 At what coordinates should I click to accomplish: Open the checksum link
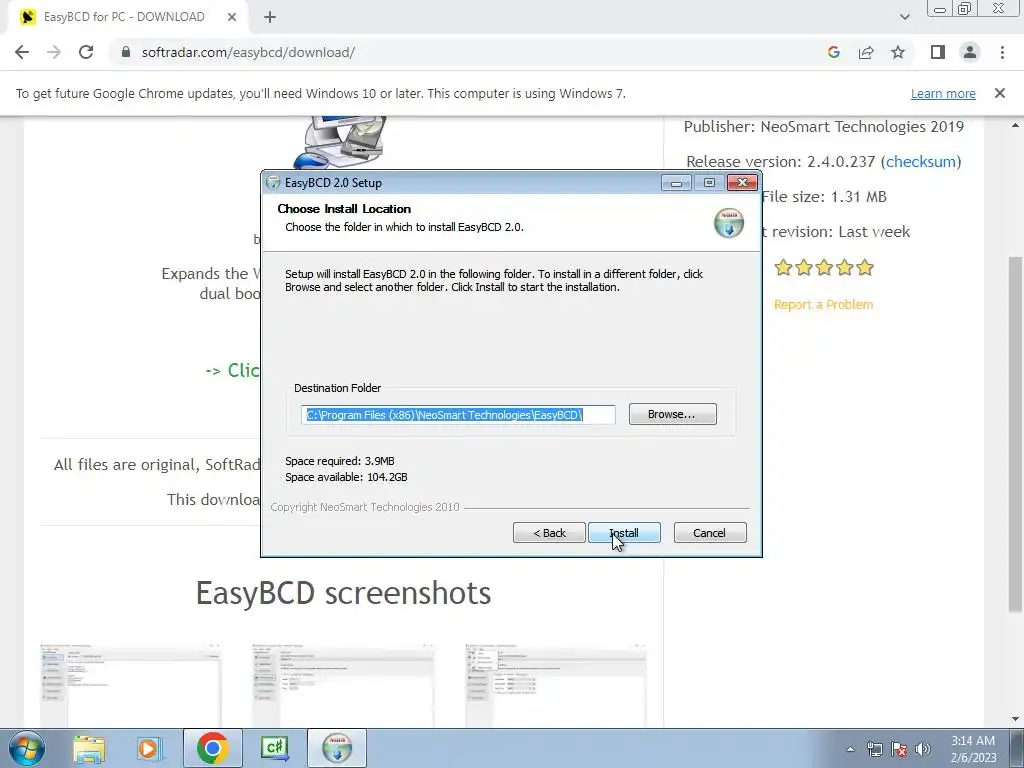coord(921,161)
